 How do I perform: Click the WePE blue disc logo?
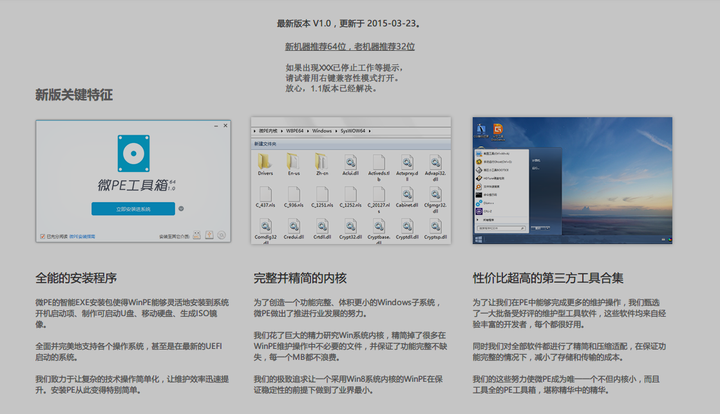[134, 153]
